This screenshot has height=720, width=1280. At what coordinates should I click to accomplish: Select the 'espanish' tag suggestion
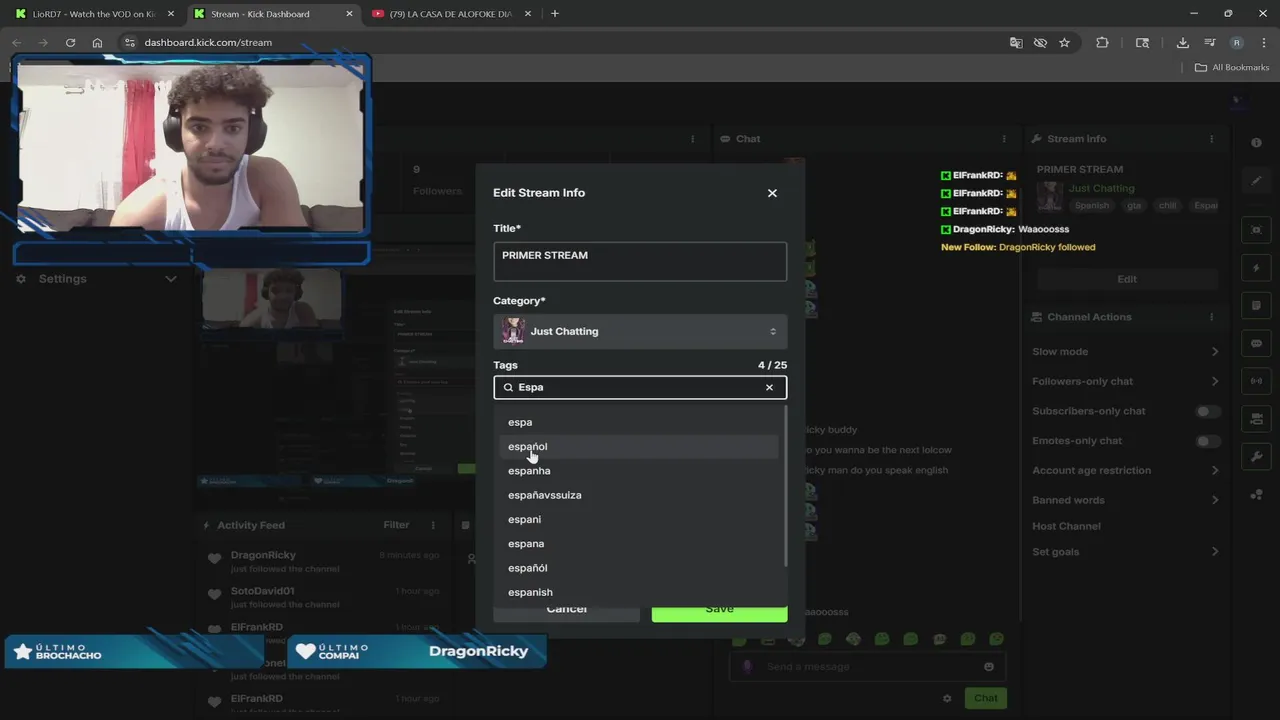pos(530,592)
